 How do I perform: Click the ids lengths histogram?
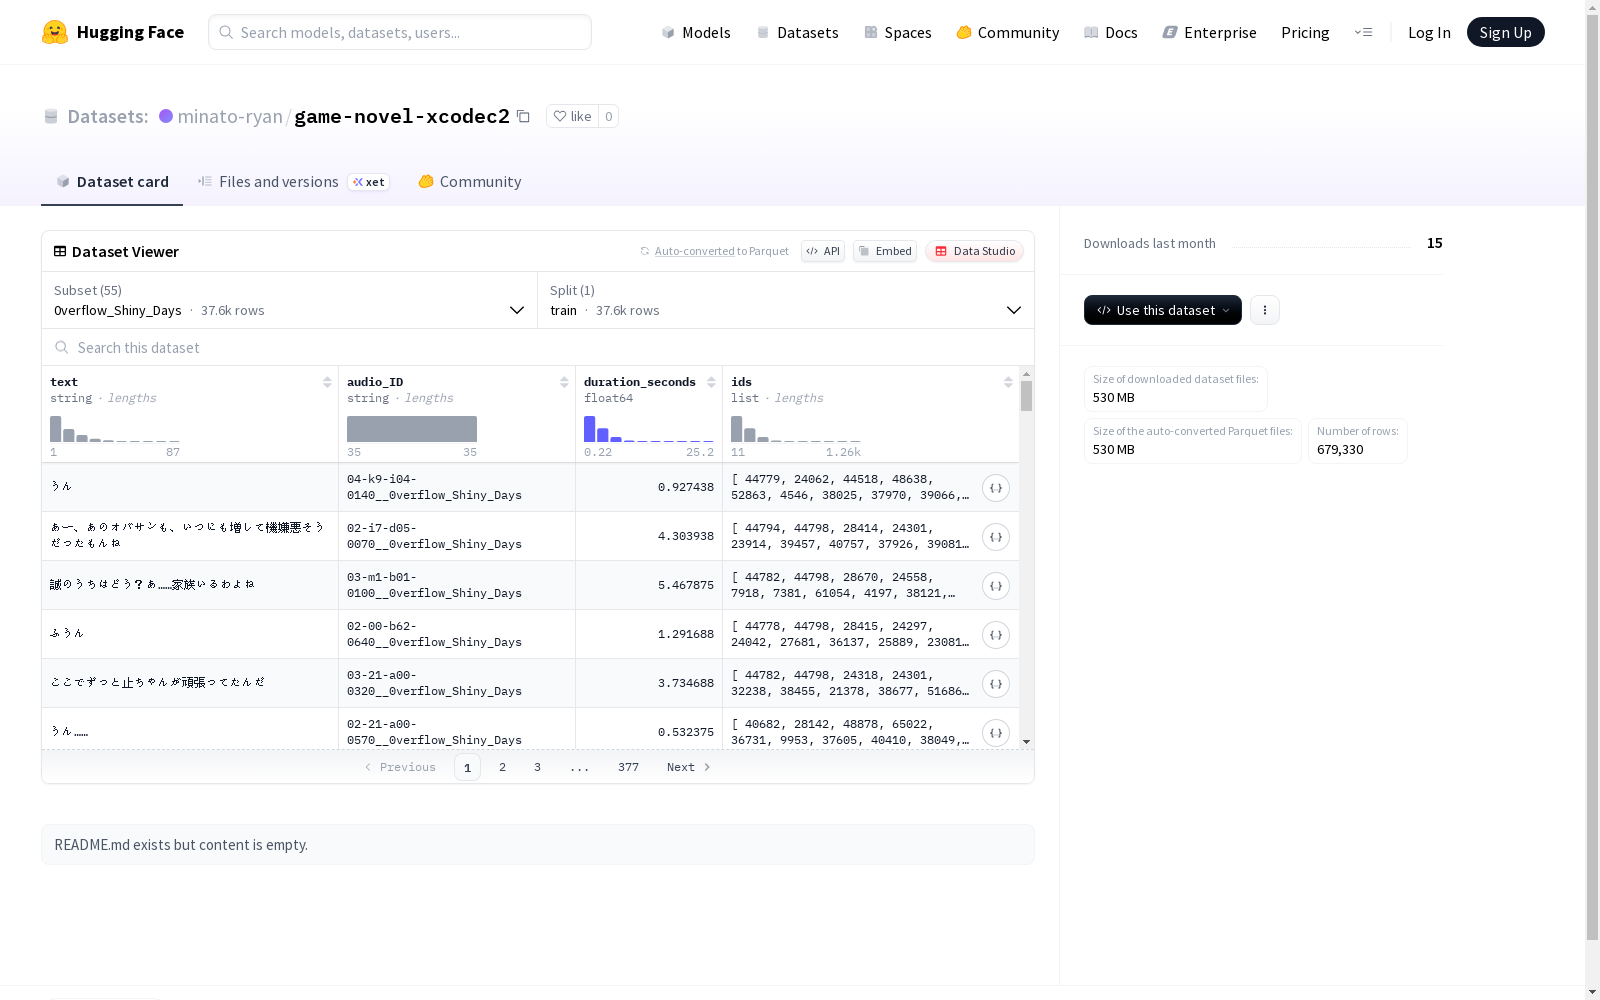coord(796,429)
